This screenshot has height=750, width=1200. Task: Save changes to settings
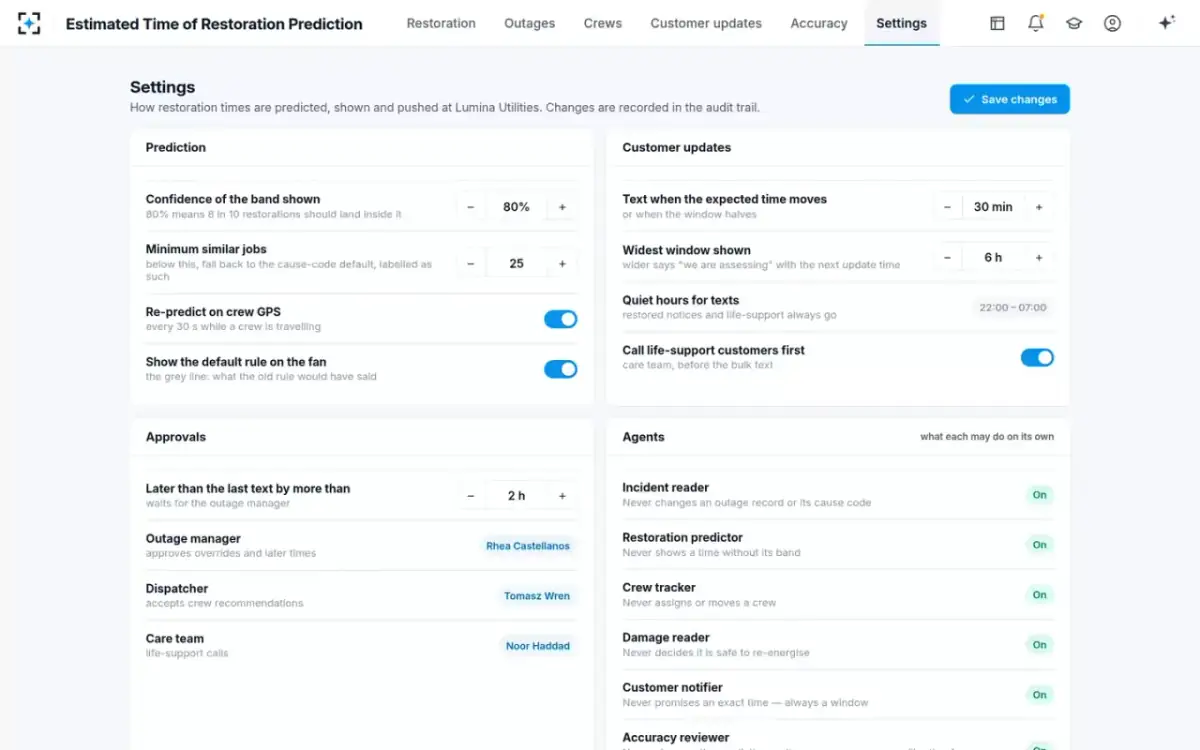point(1010,99)
